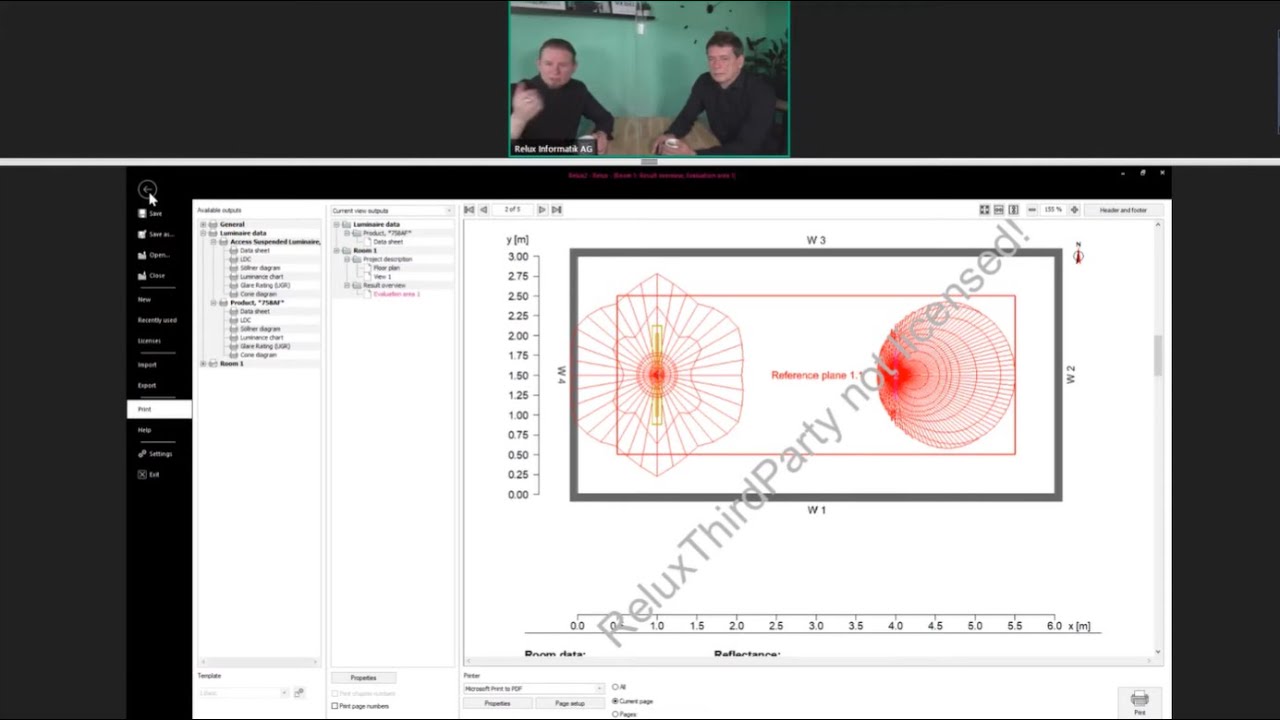
Task: Click the Settings wrench icon in sidebar
Action: (x=142, y=454)
